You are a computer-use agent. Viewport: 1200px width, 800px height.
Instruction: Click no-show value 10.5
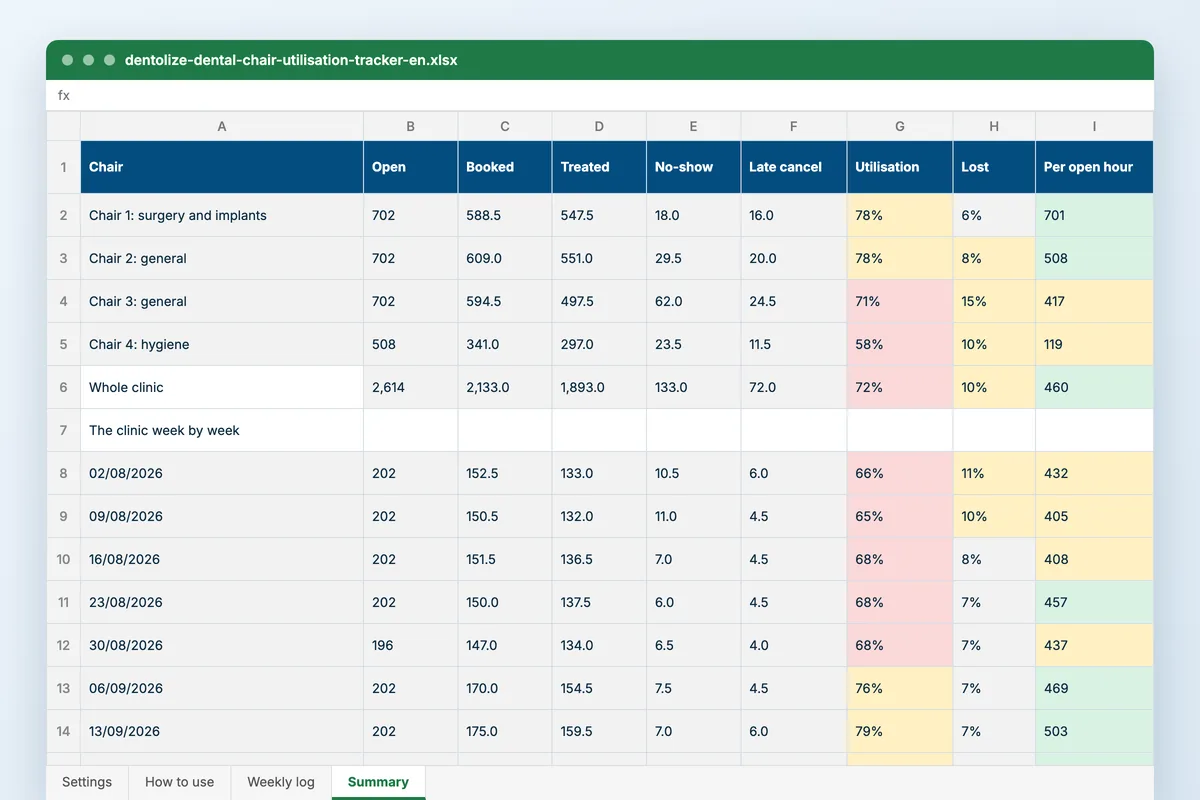point(694,473)
